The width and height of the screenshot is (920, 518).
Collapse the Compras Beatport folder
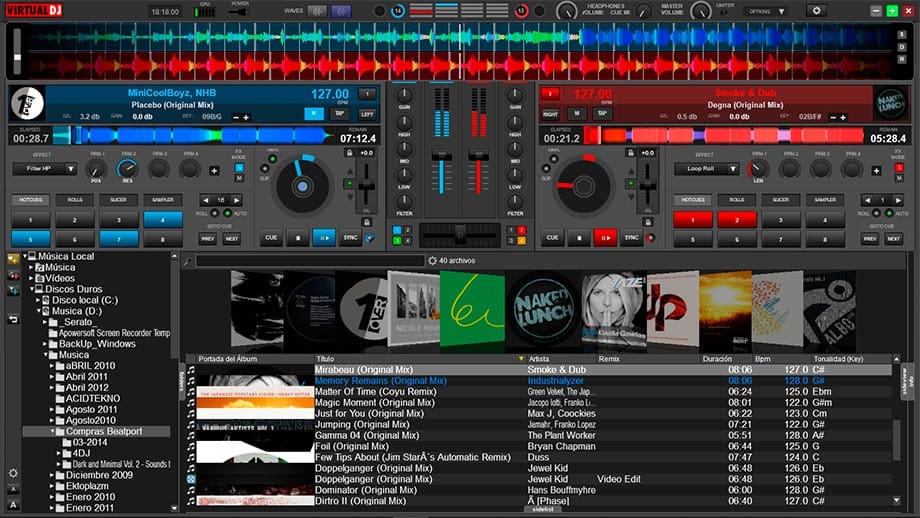[x=52, y=431]
